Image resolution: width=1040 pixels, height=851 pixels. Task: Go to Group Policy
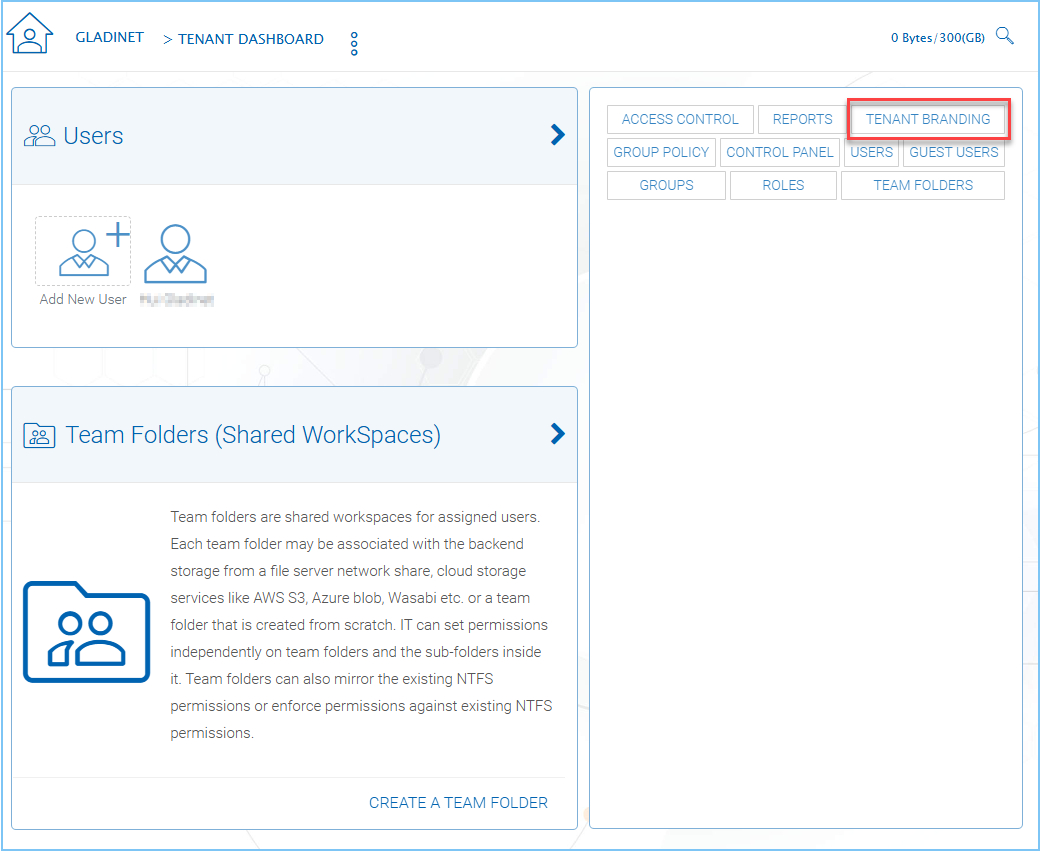[x=661, y=152]
